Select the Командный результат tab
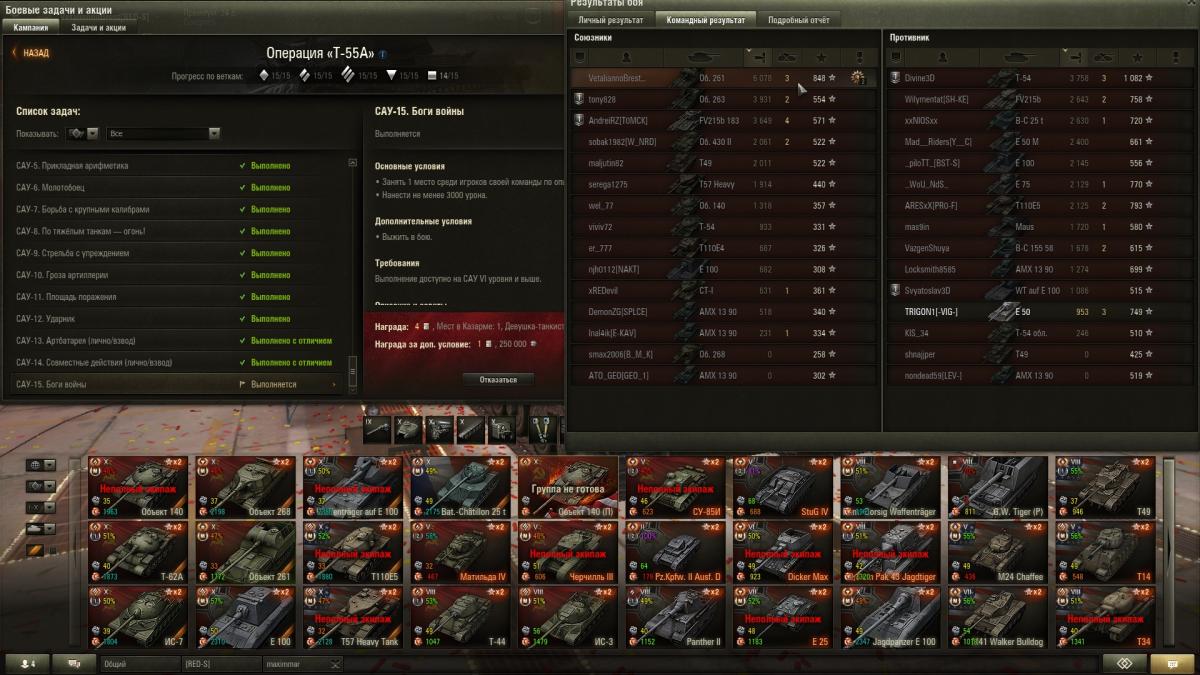 coord(705,20)
